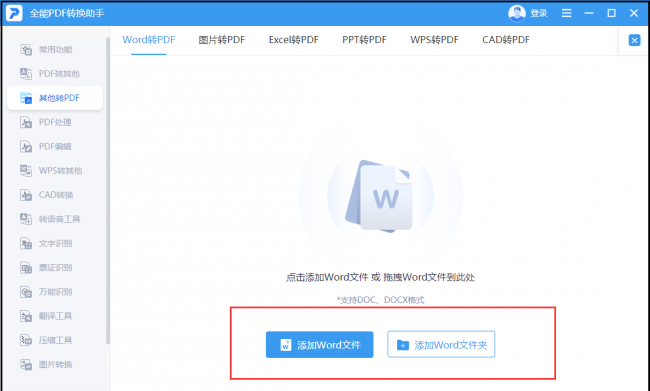650x391 pixels.
Task: Select WPS转其他 label in sidebar
Action: point(61,170)
